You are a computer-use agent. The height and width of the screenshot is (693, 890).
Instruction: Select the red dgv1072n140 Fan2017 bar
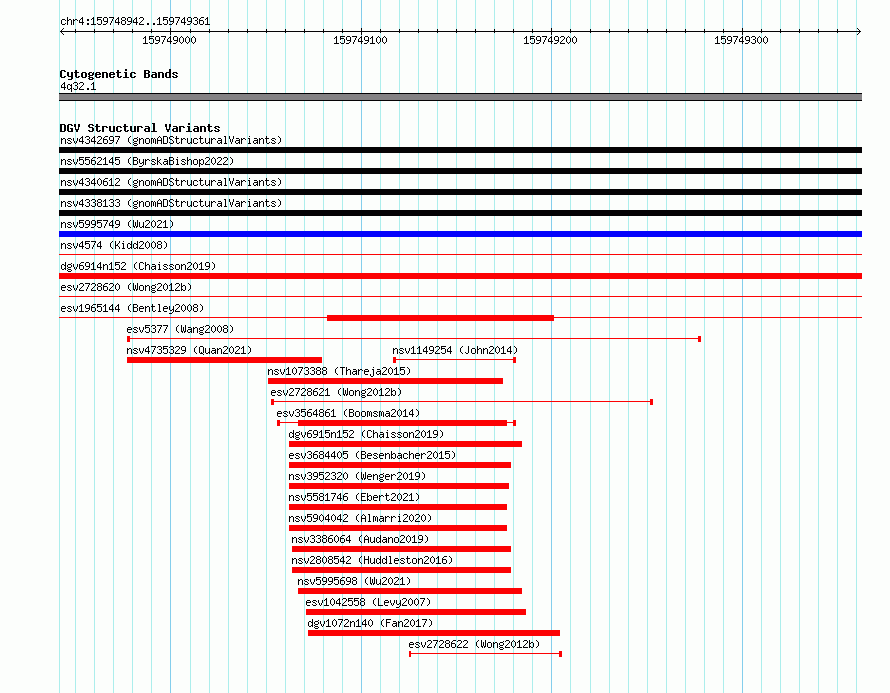(x=434, y=633)
